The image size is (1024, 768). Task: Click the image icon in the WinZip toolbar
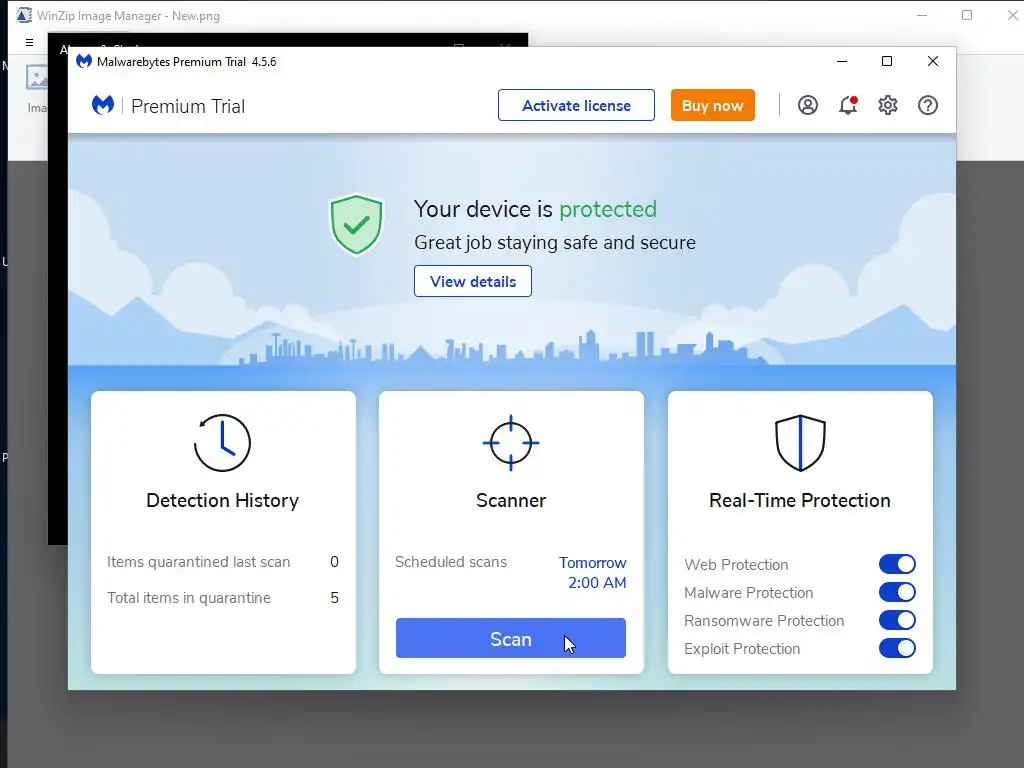tap(37, 78)
